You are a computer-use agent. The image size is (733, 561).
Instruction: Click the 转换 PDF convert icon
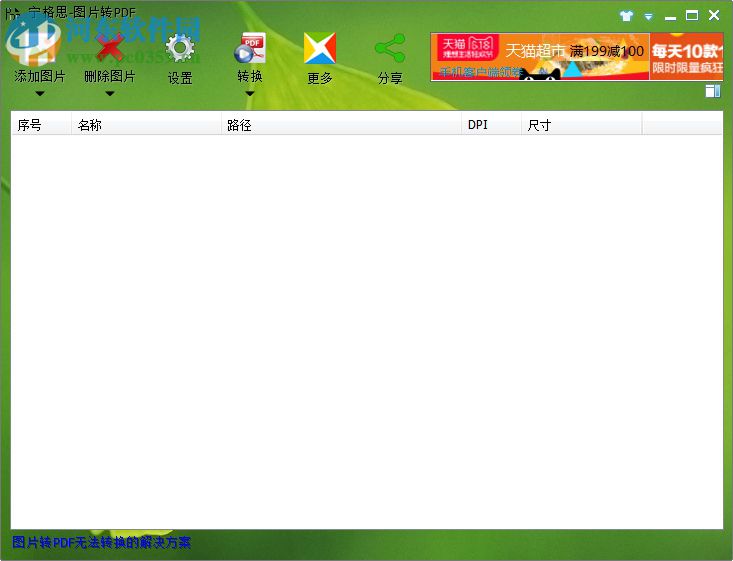pyautogui.click(x=250, y=48)
